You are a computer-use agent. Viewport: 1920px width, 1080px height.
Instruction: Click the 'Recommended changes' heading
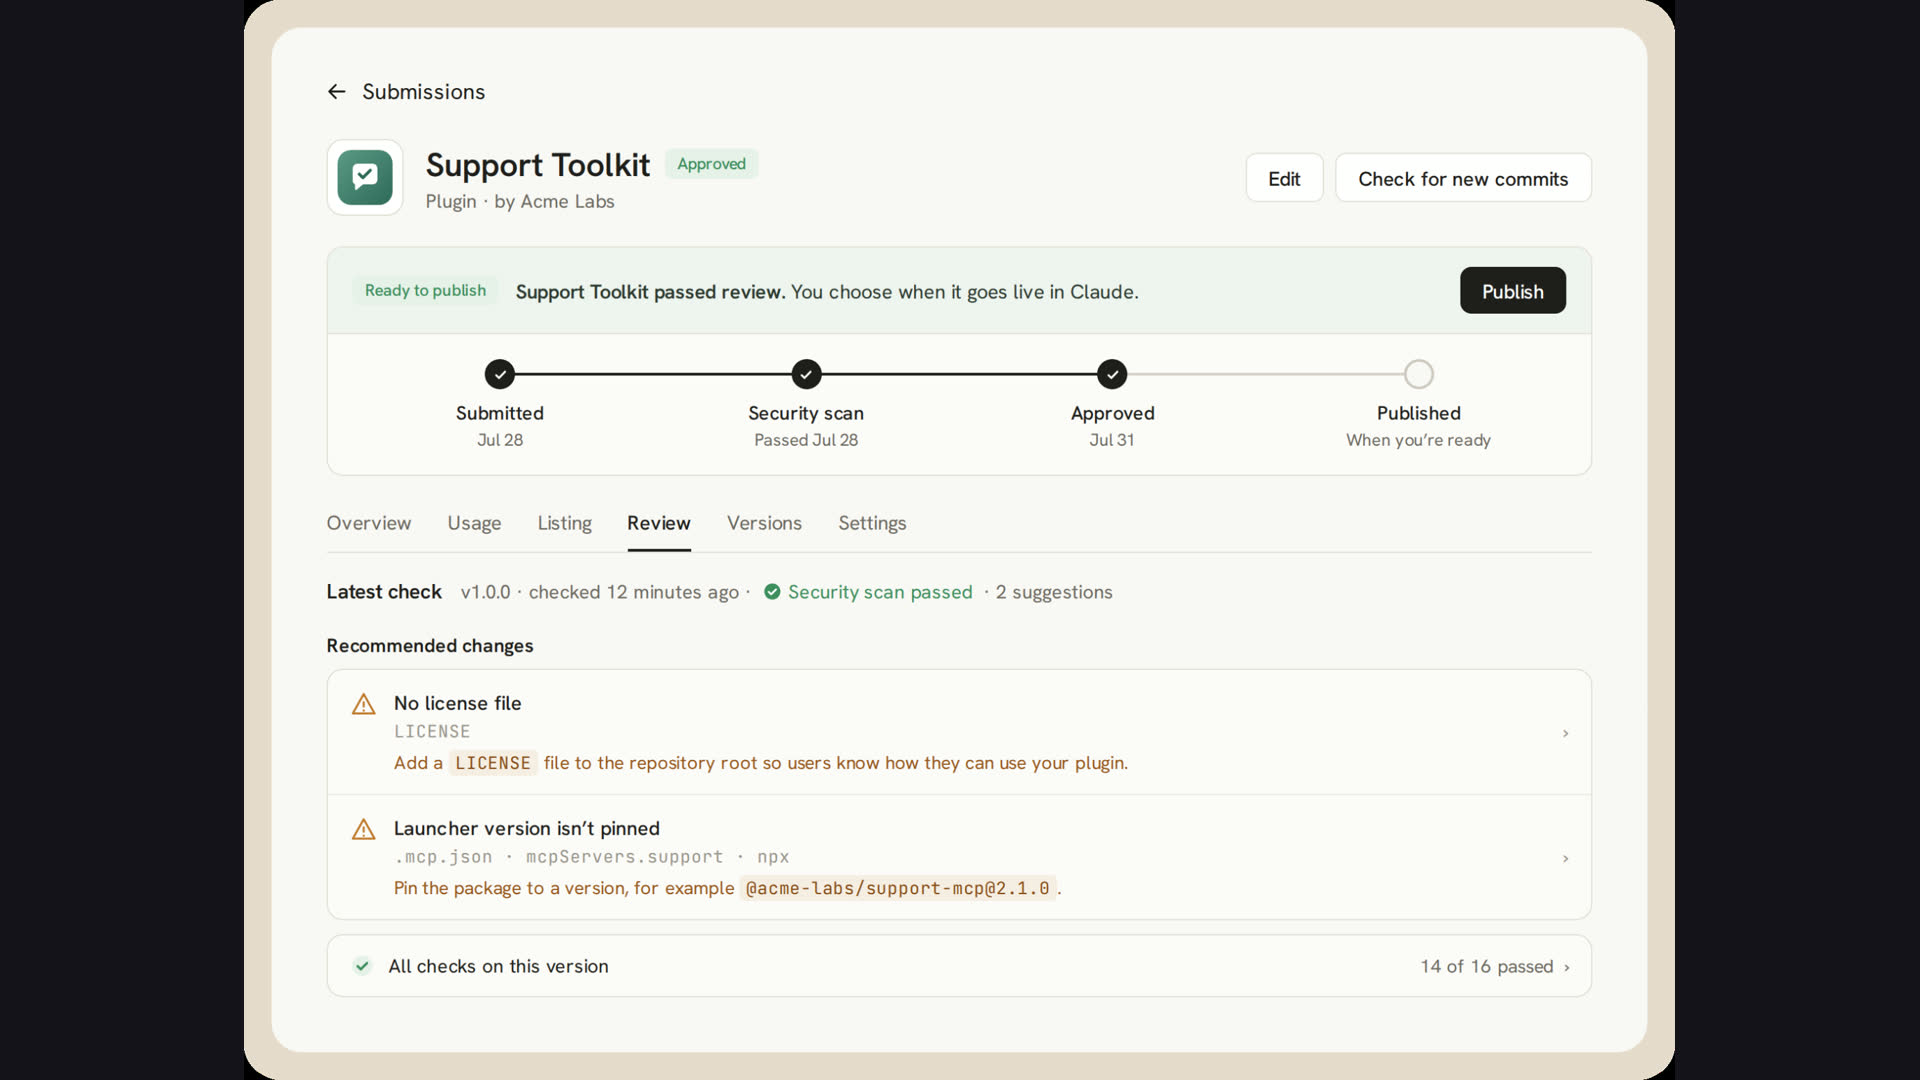pos(430,646)
